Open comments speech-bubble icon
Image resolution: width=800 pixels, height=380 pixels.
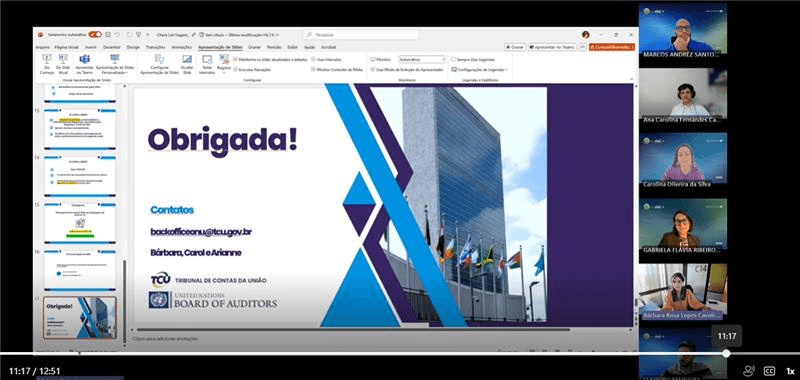582,47
